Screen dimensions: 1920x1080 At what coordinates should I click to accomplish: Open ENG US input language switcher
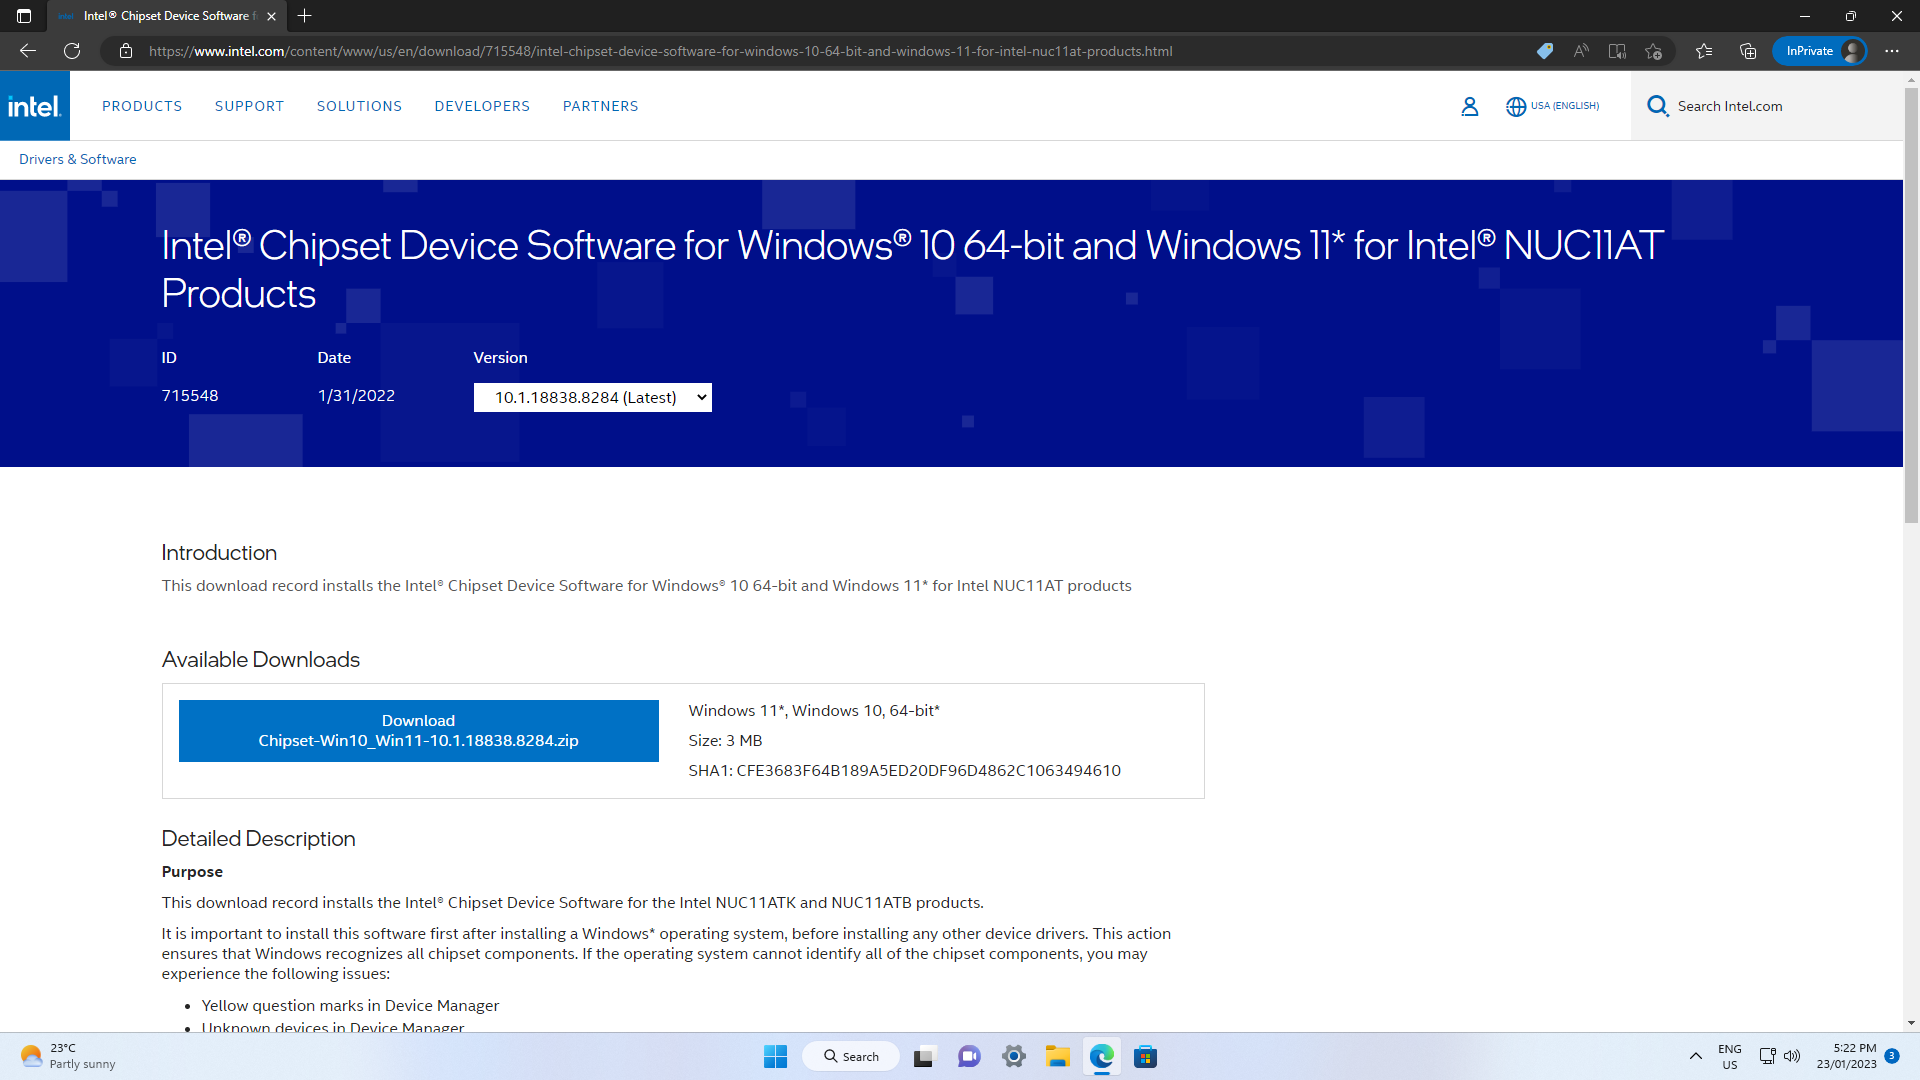1730,1056
